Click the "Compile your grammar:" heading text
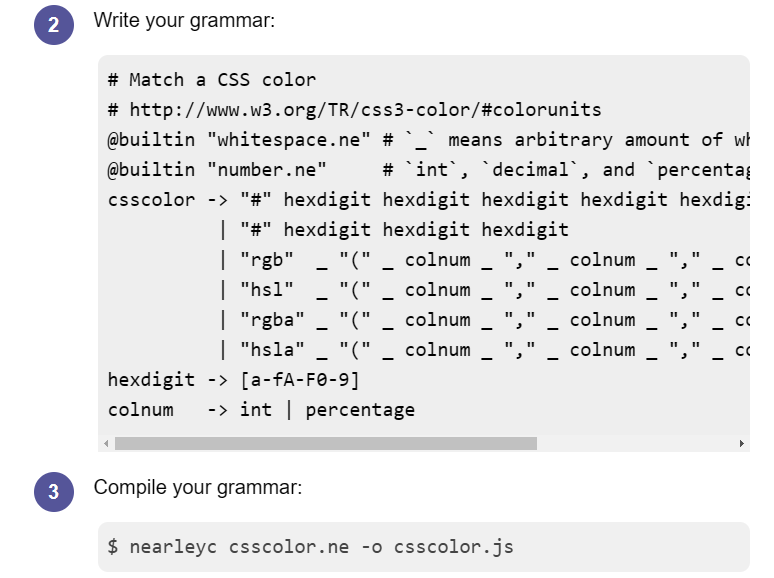The image size is (774, 578). (197, 487)
